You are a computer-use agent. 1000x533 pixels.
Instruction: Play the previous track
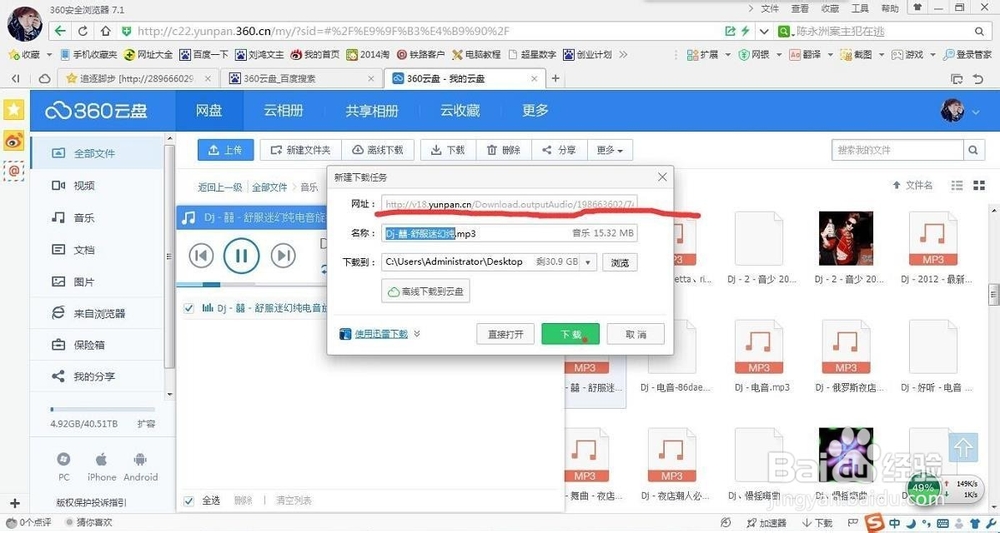(x=202, y=256)
